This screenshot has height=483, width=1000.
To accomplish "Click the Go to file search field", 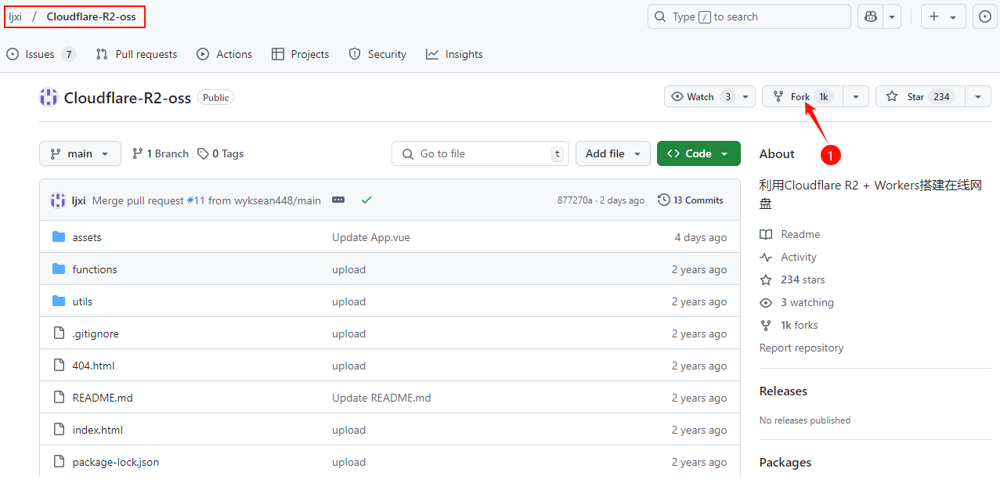I will coord(480,154).
